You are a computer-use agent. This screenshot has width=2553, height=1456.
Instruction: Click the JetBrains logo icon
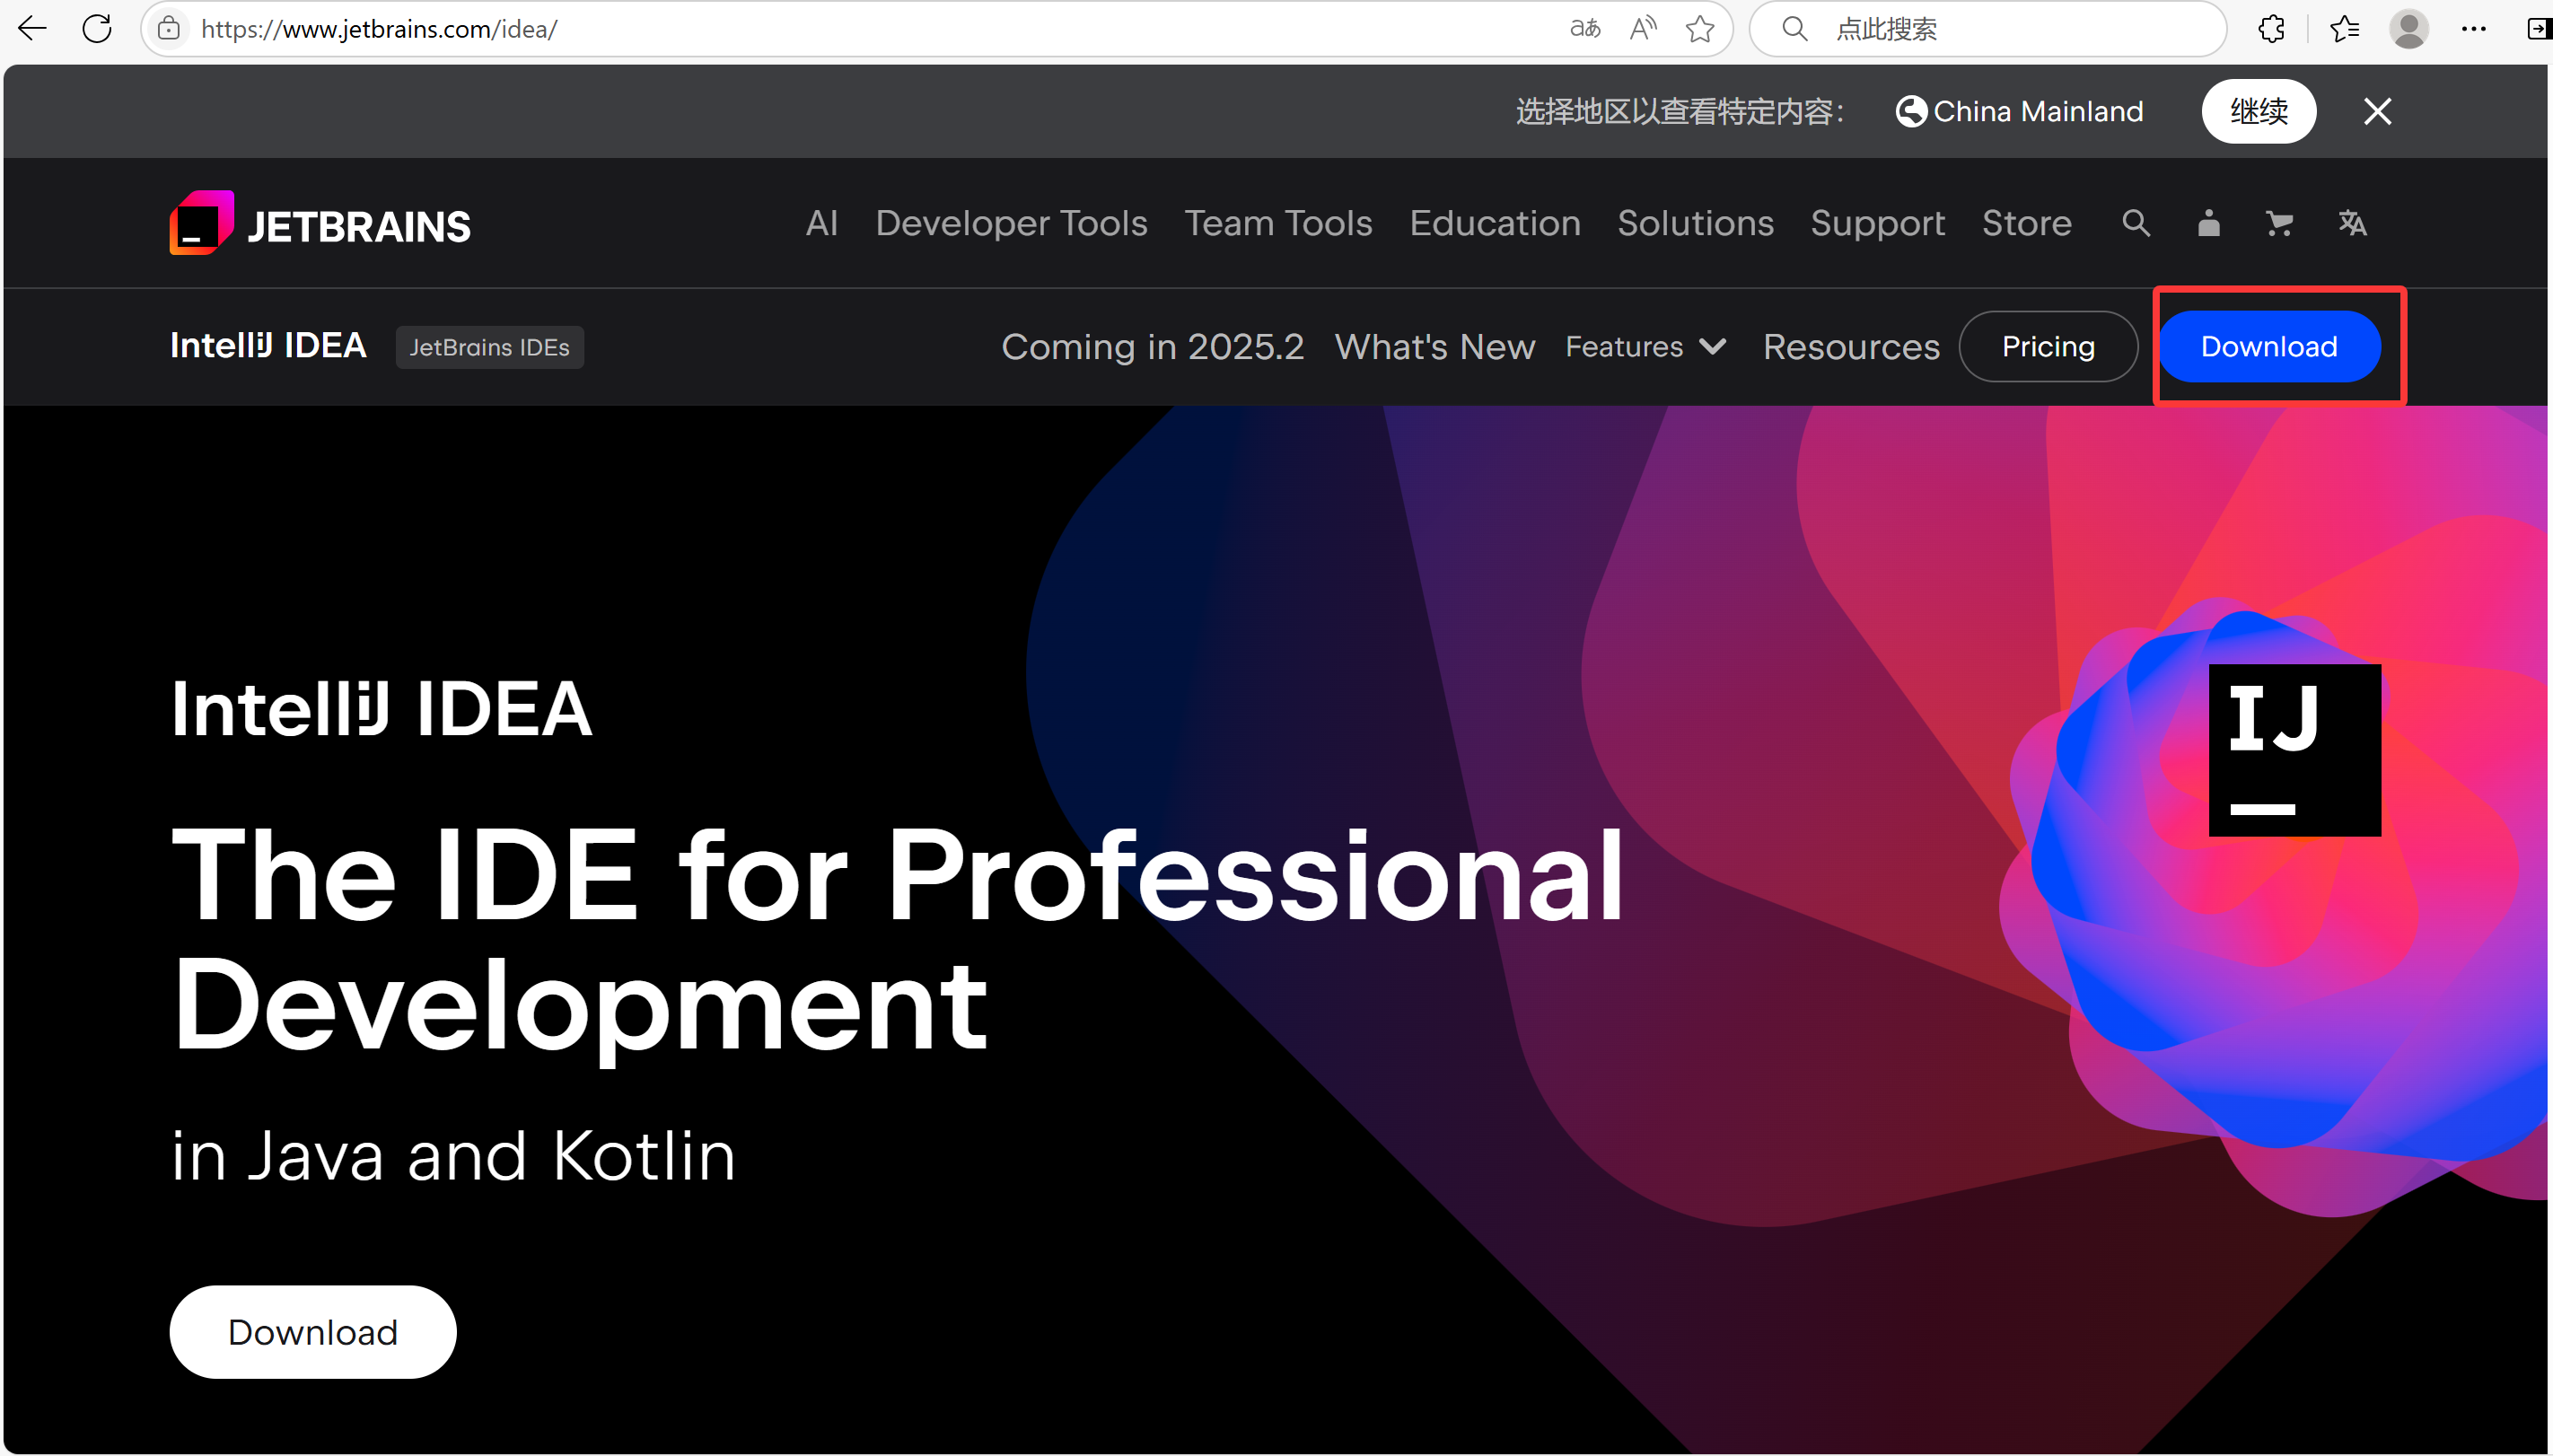pyautogui.click(x=201, y=223)
